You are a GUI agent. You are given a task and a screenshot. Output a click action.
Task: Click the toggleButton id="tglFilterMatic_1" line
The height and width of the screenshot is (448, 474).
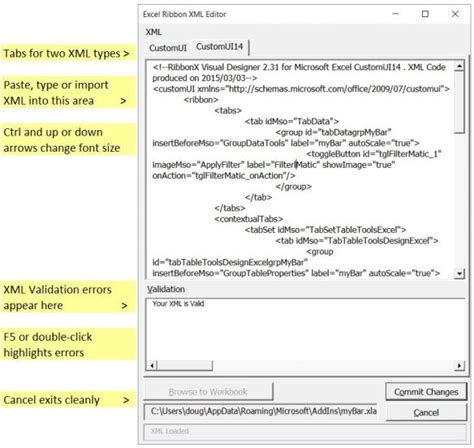[x=374, y=154]
